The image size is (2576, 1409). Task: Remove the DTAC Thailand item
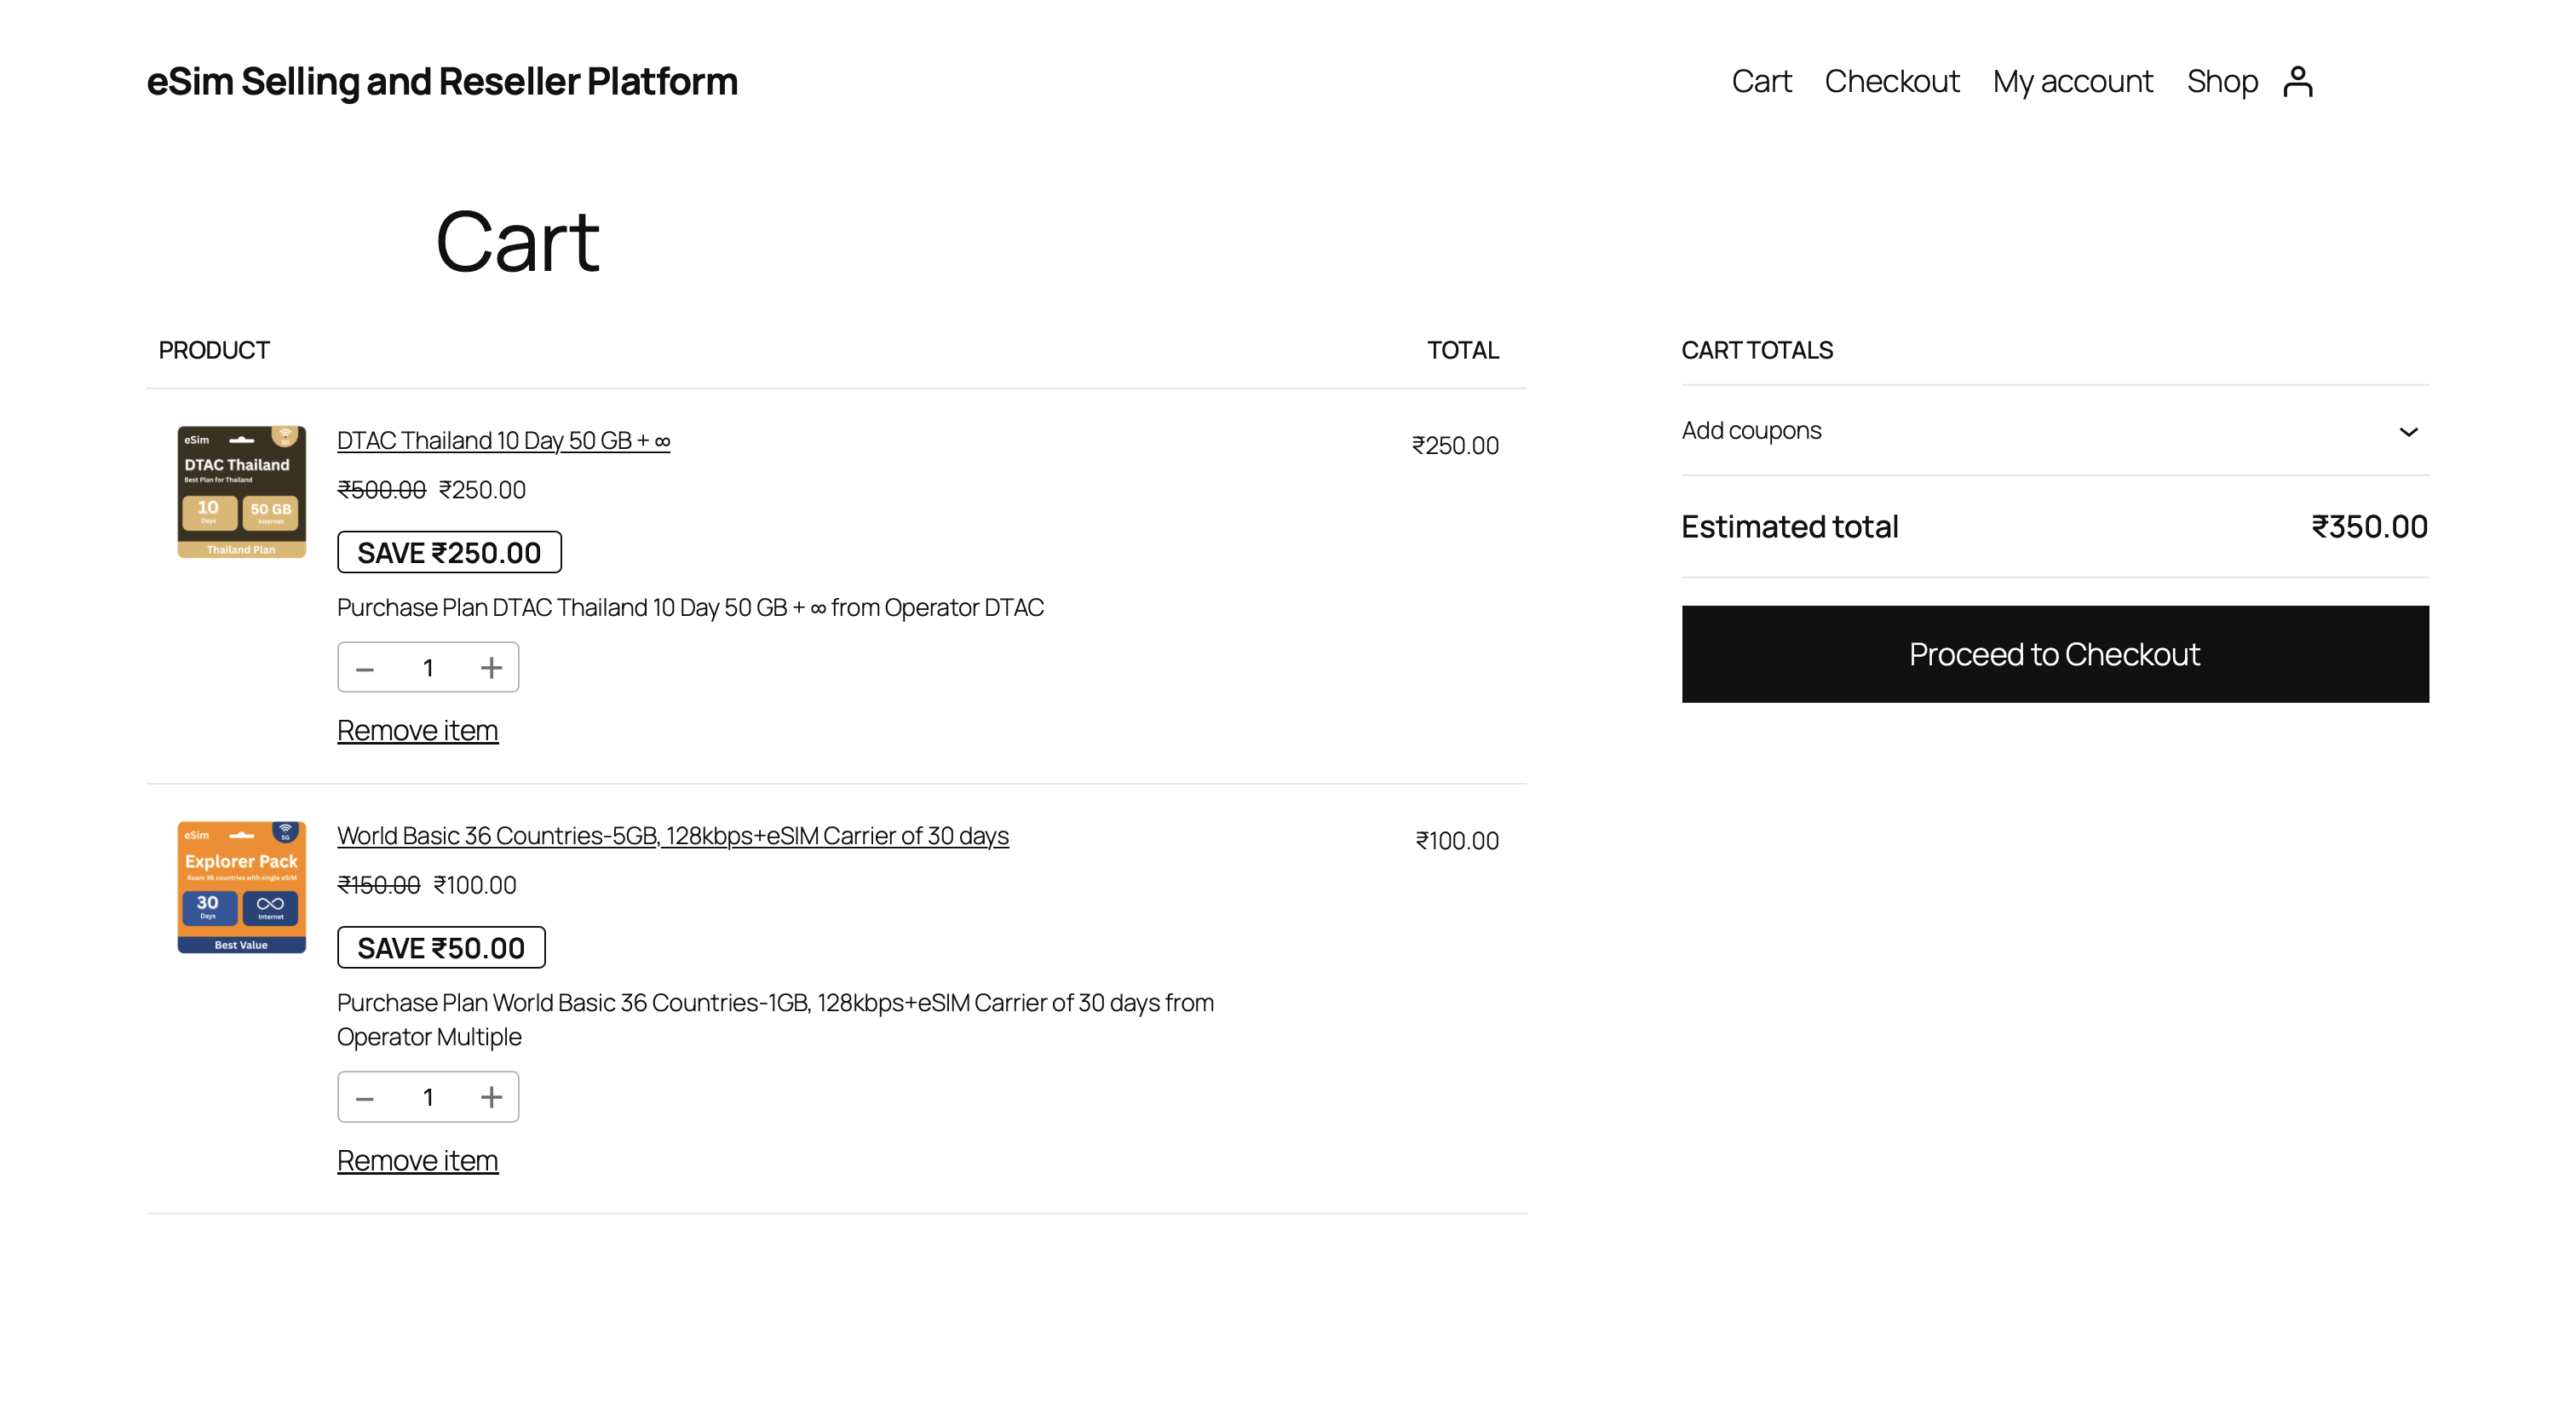(418, 730)
